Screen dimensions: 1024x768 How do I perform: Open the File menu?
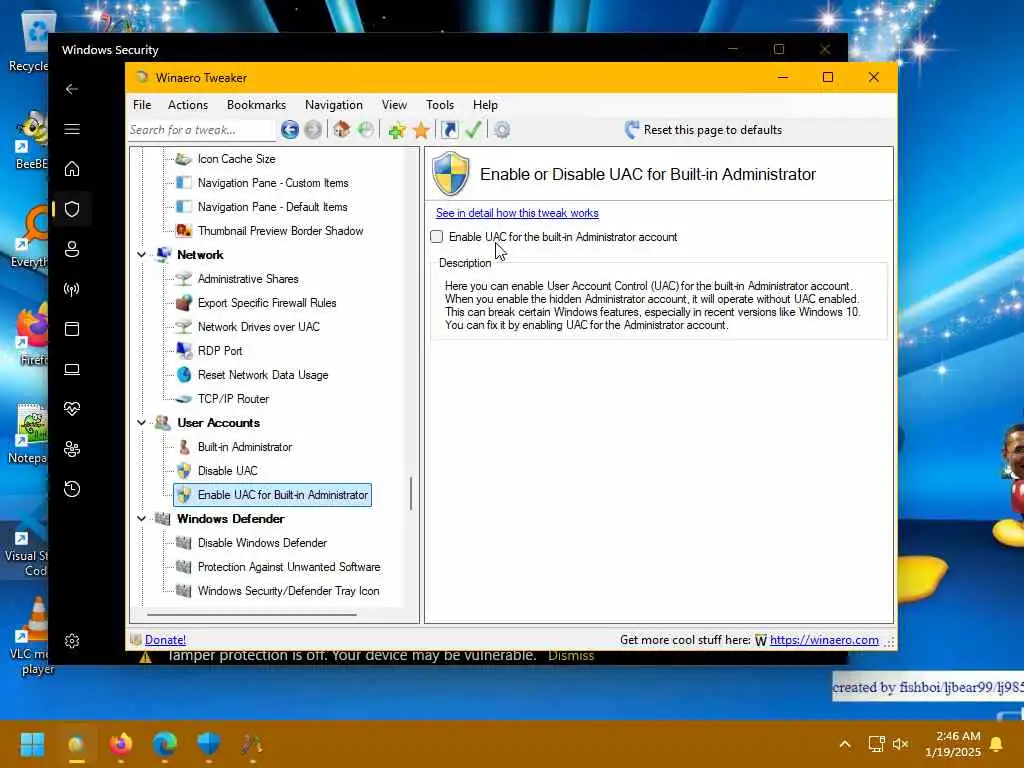click(142, 104)
